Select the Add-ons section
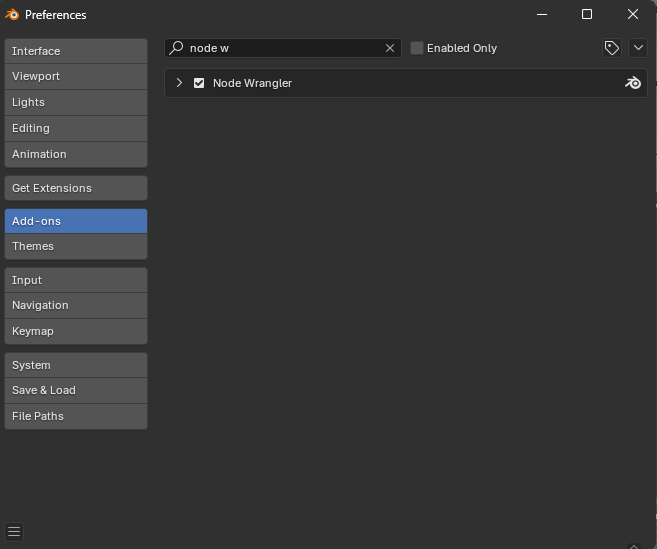 (76, 221)
